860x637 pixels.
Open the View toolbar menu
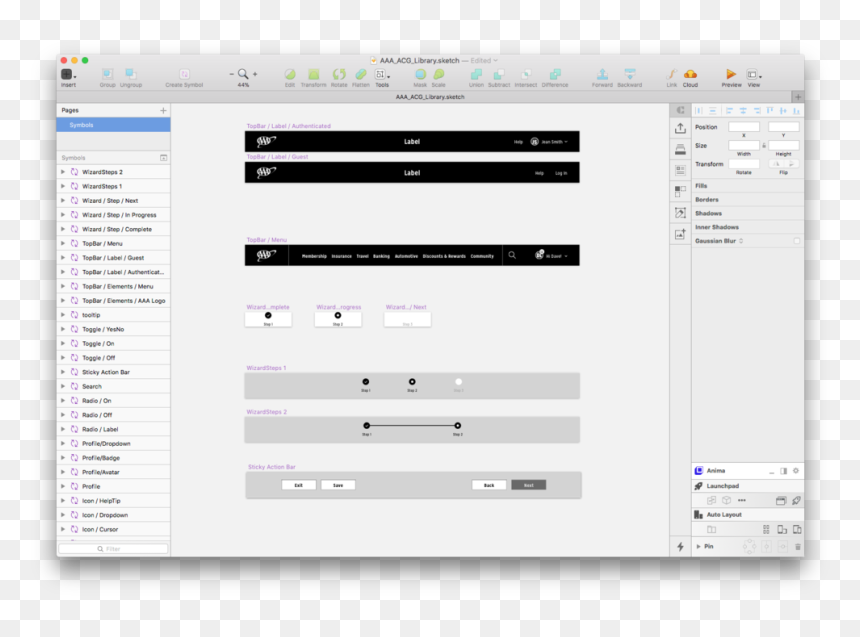pos(754,74)
